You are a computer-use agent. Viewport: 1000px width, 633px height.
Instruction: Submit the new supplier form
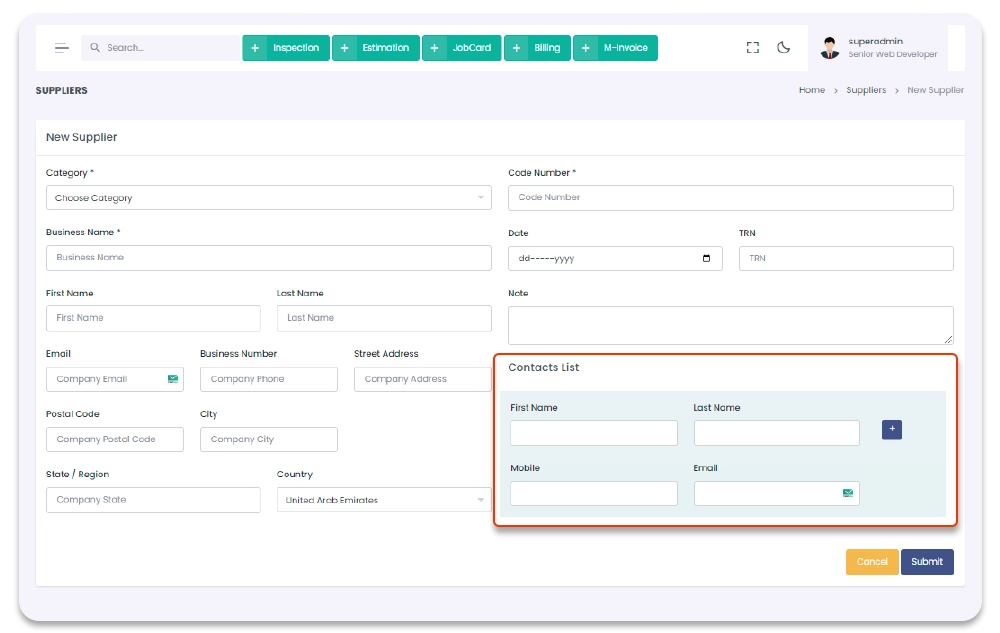[927, 562]
